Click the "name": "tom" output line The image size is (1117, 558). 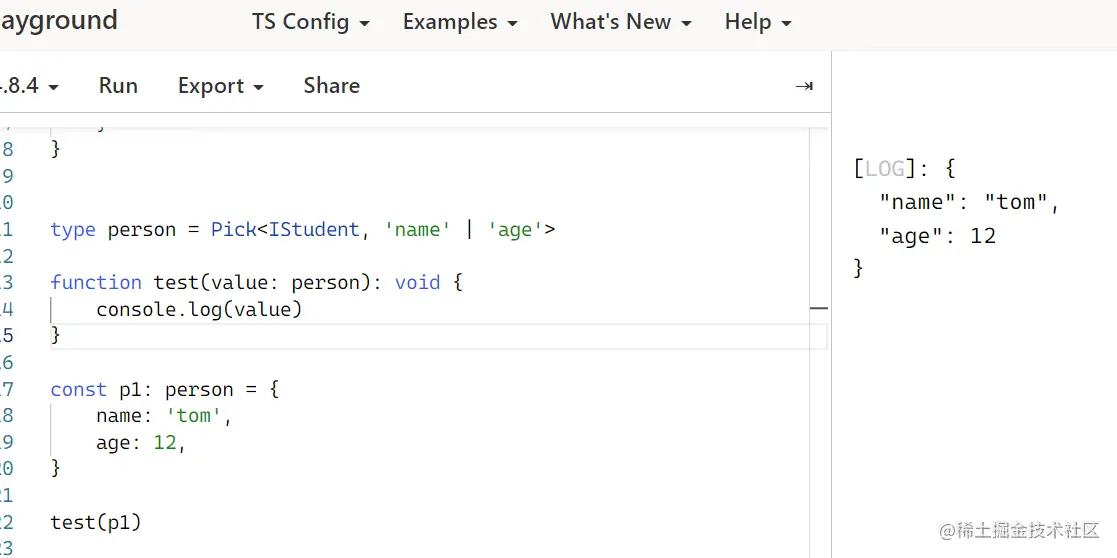[x=970, y=202]
